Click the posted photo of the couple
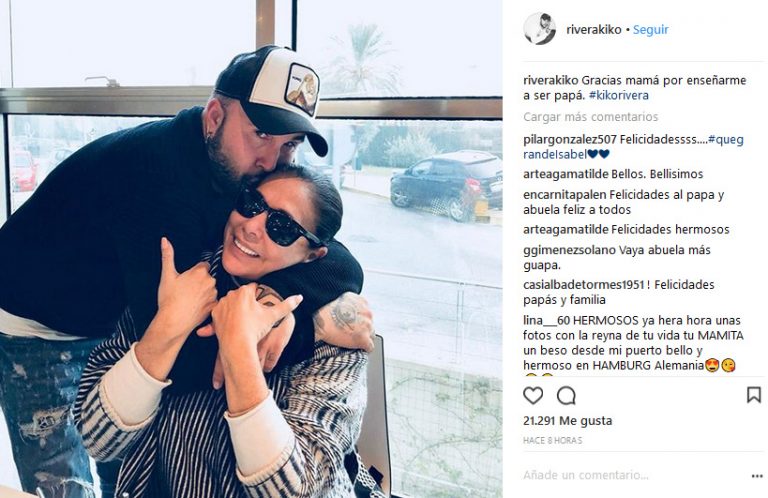The height and width of the screenshot is (498, 768). (251, 249)
